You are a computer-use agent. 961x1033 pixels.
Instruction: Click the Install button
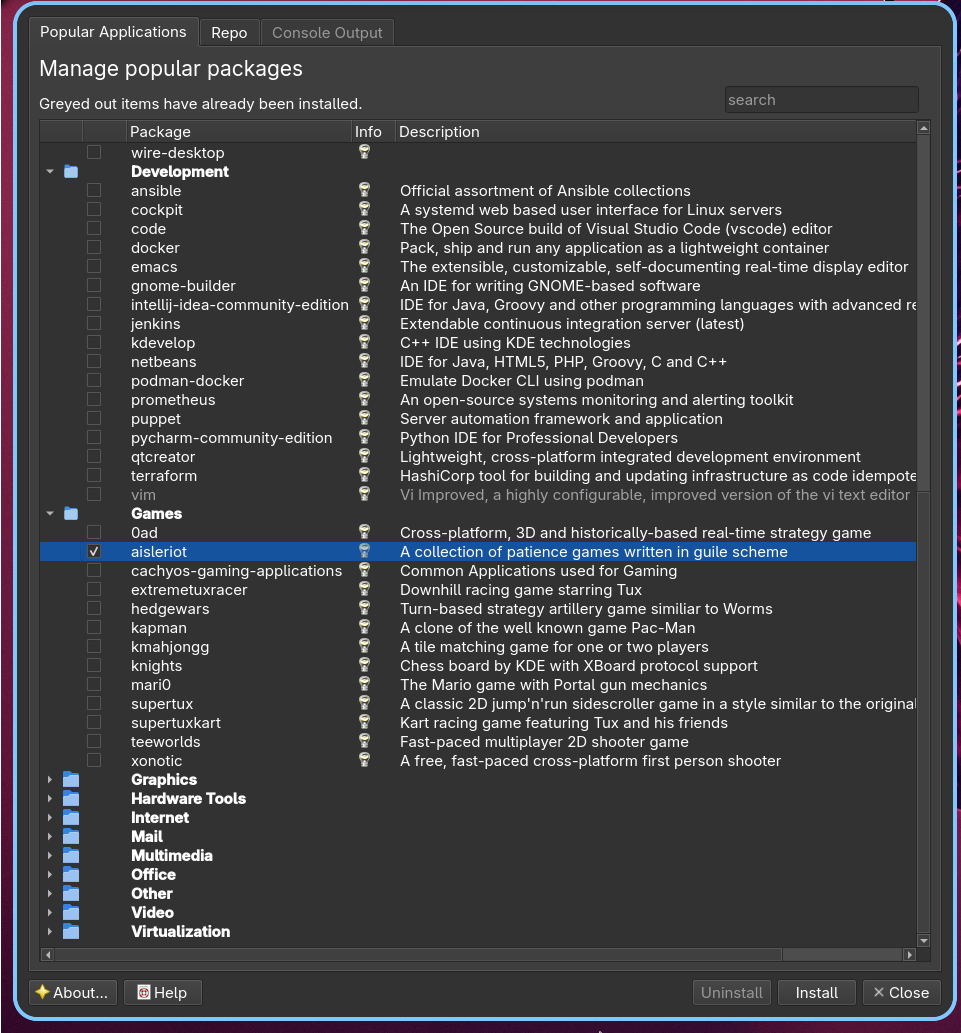(817, 992)
